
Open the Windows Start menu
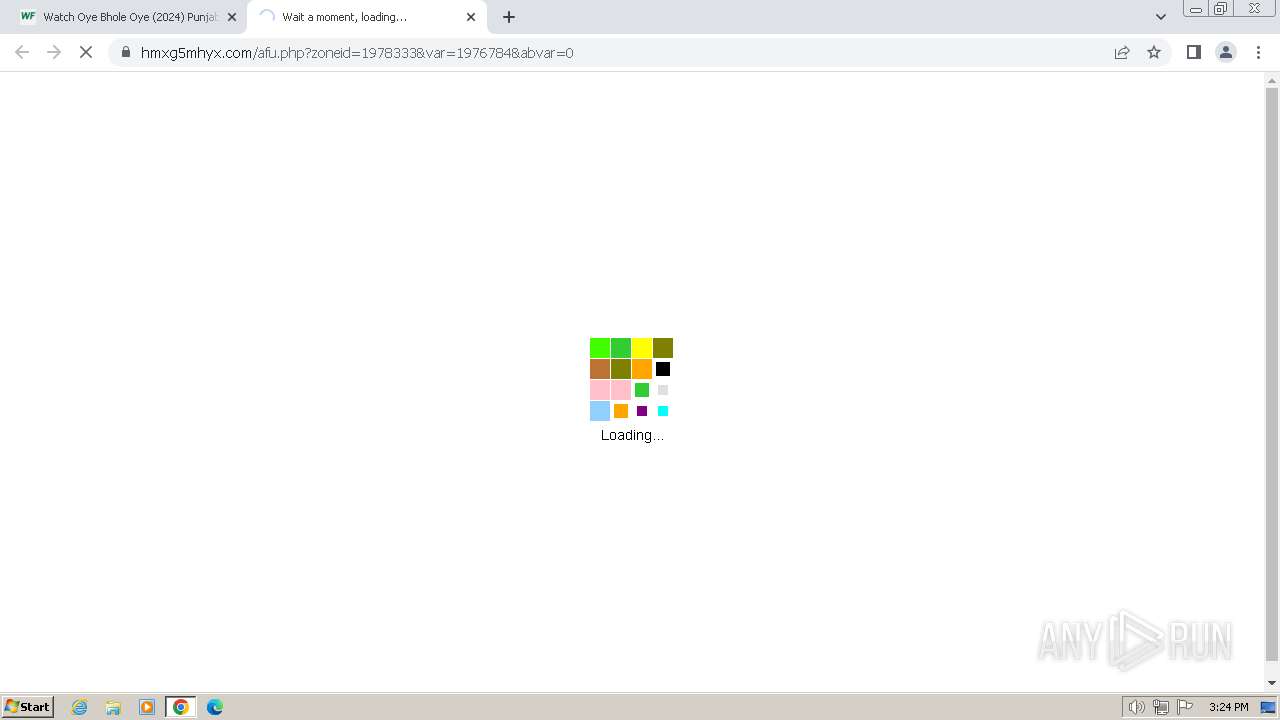tap(28, 707)
